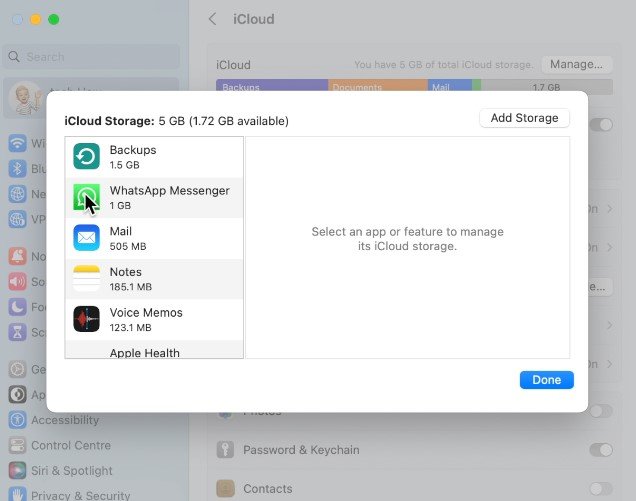Open Sound speaker icon in sidebar
This screenshot has height=501, width=636.
click(x=17, y=282)
